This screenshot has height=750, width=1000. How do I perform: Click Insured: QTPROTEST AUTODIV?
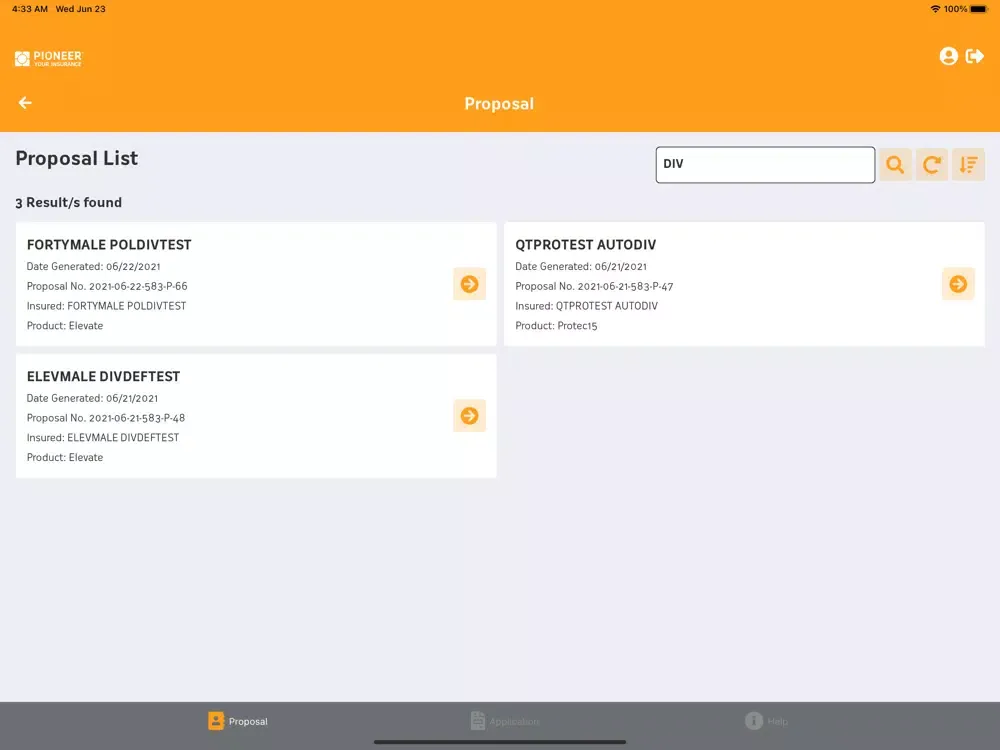click(x=587, y=306)
